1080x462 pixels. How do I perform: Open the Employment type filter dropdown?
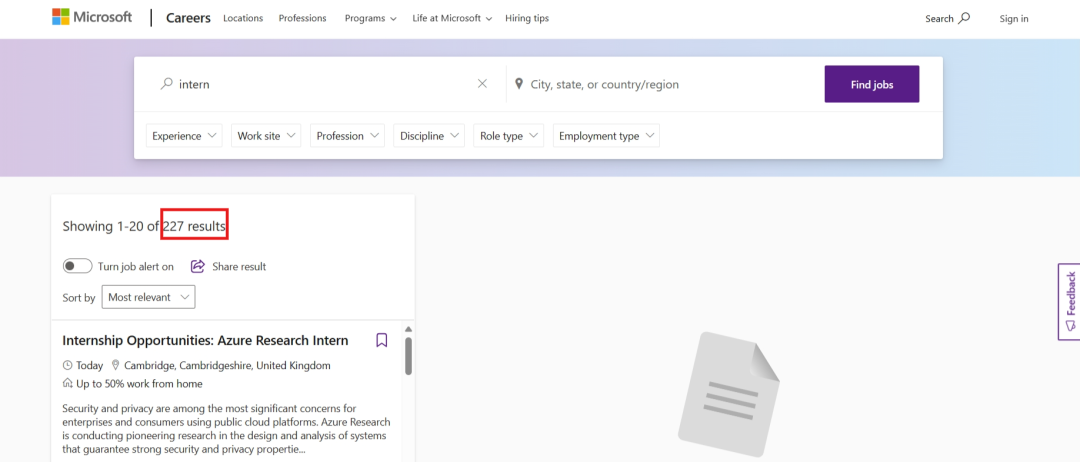point(606,136)
